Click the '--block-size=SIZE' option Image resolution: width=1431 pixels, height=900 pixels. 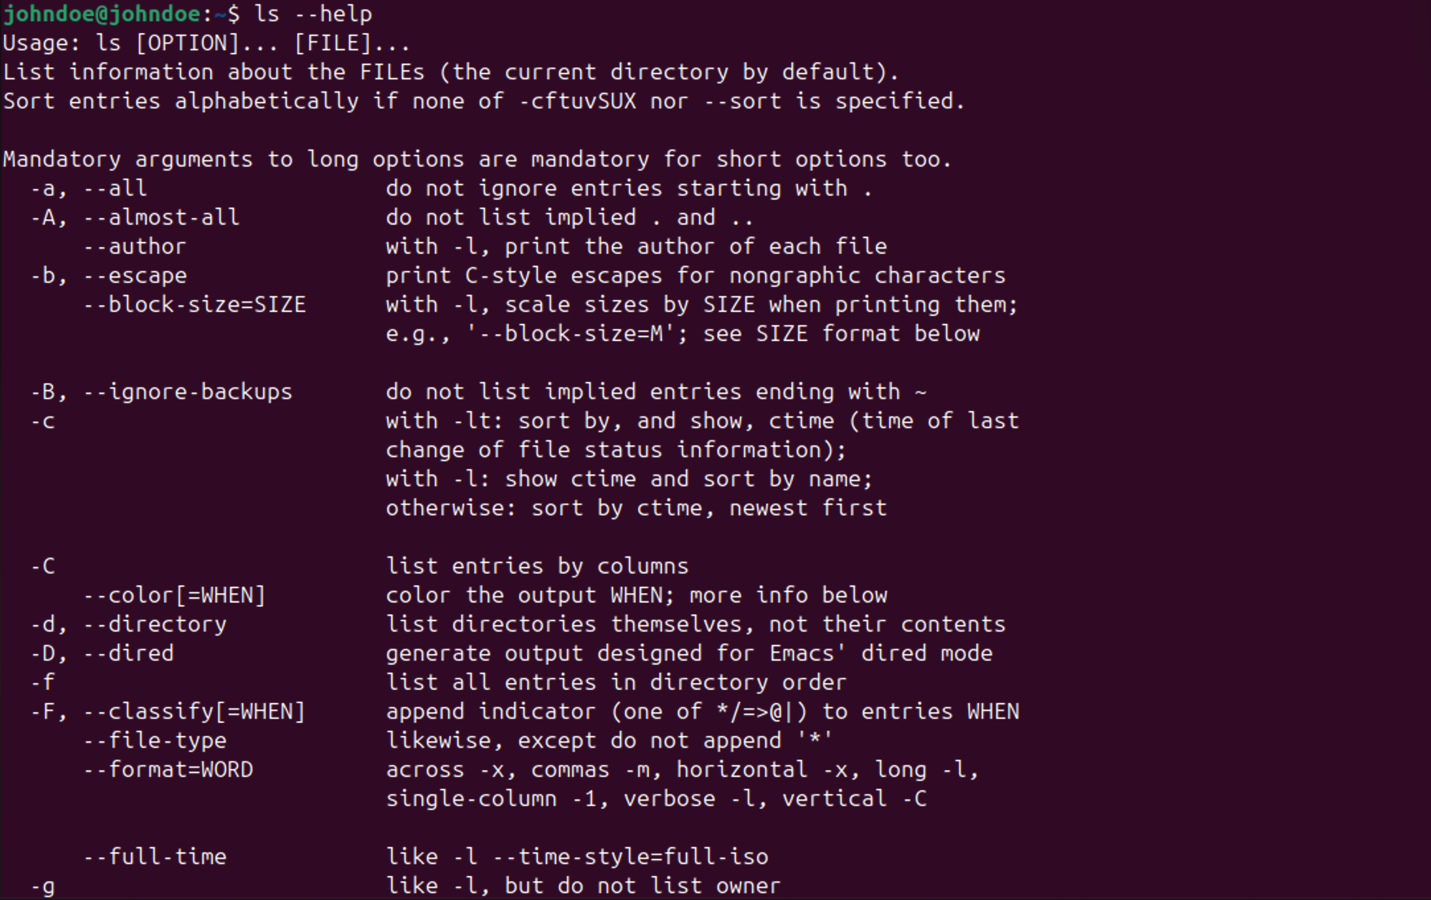pyautogui.click(x=194, y=304)
